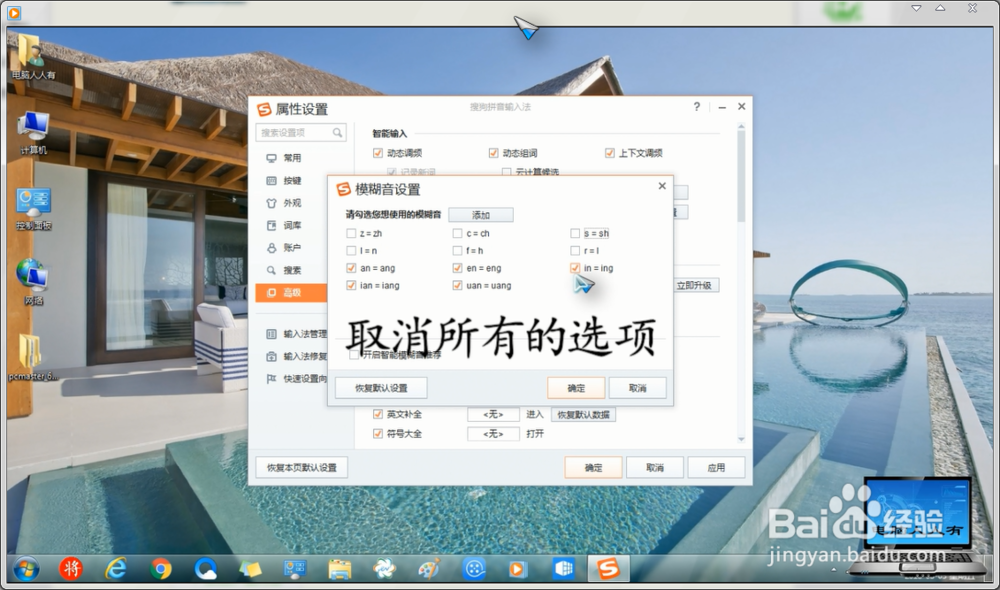
Task: Check the z = zh fuzzy option
Action: [351, 233]
